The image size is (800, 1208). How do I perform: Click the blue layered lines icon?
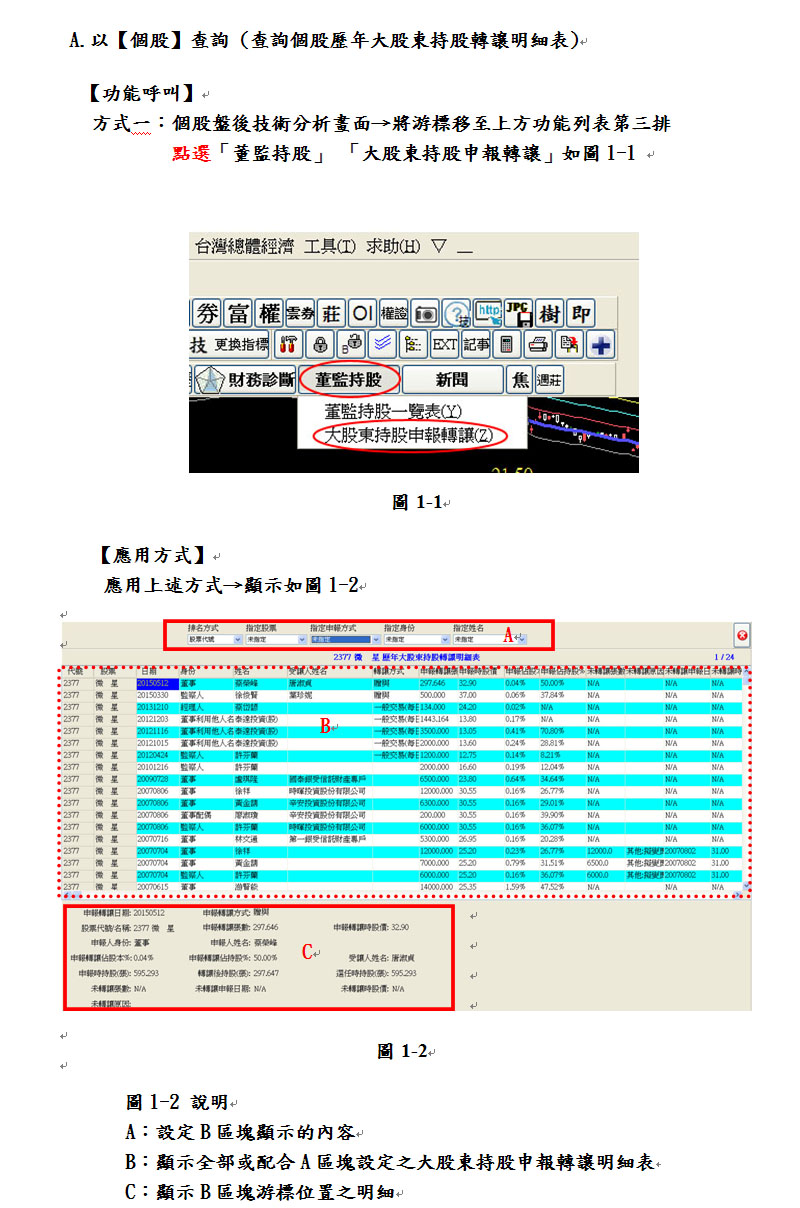tap(382, 345)
